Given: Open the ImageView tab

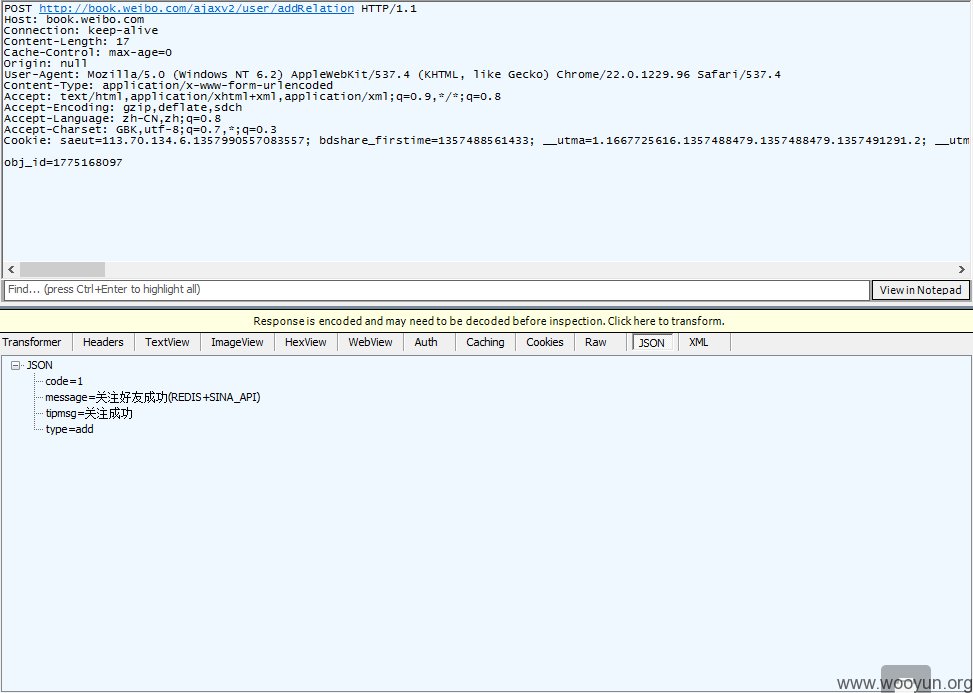Looking at the screenshot, I should 237,342.
